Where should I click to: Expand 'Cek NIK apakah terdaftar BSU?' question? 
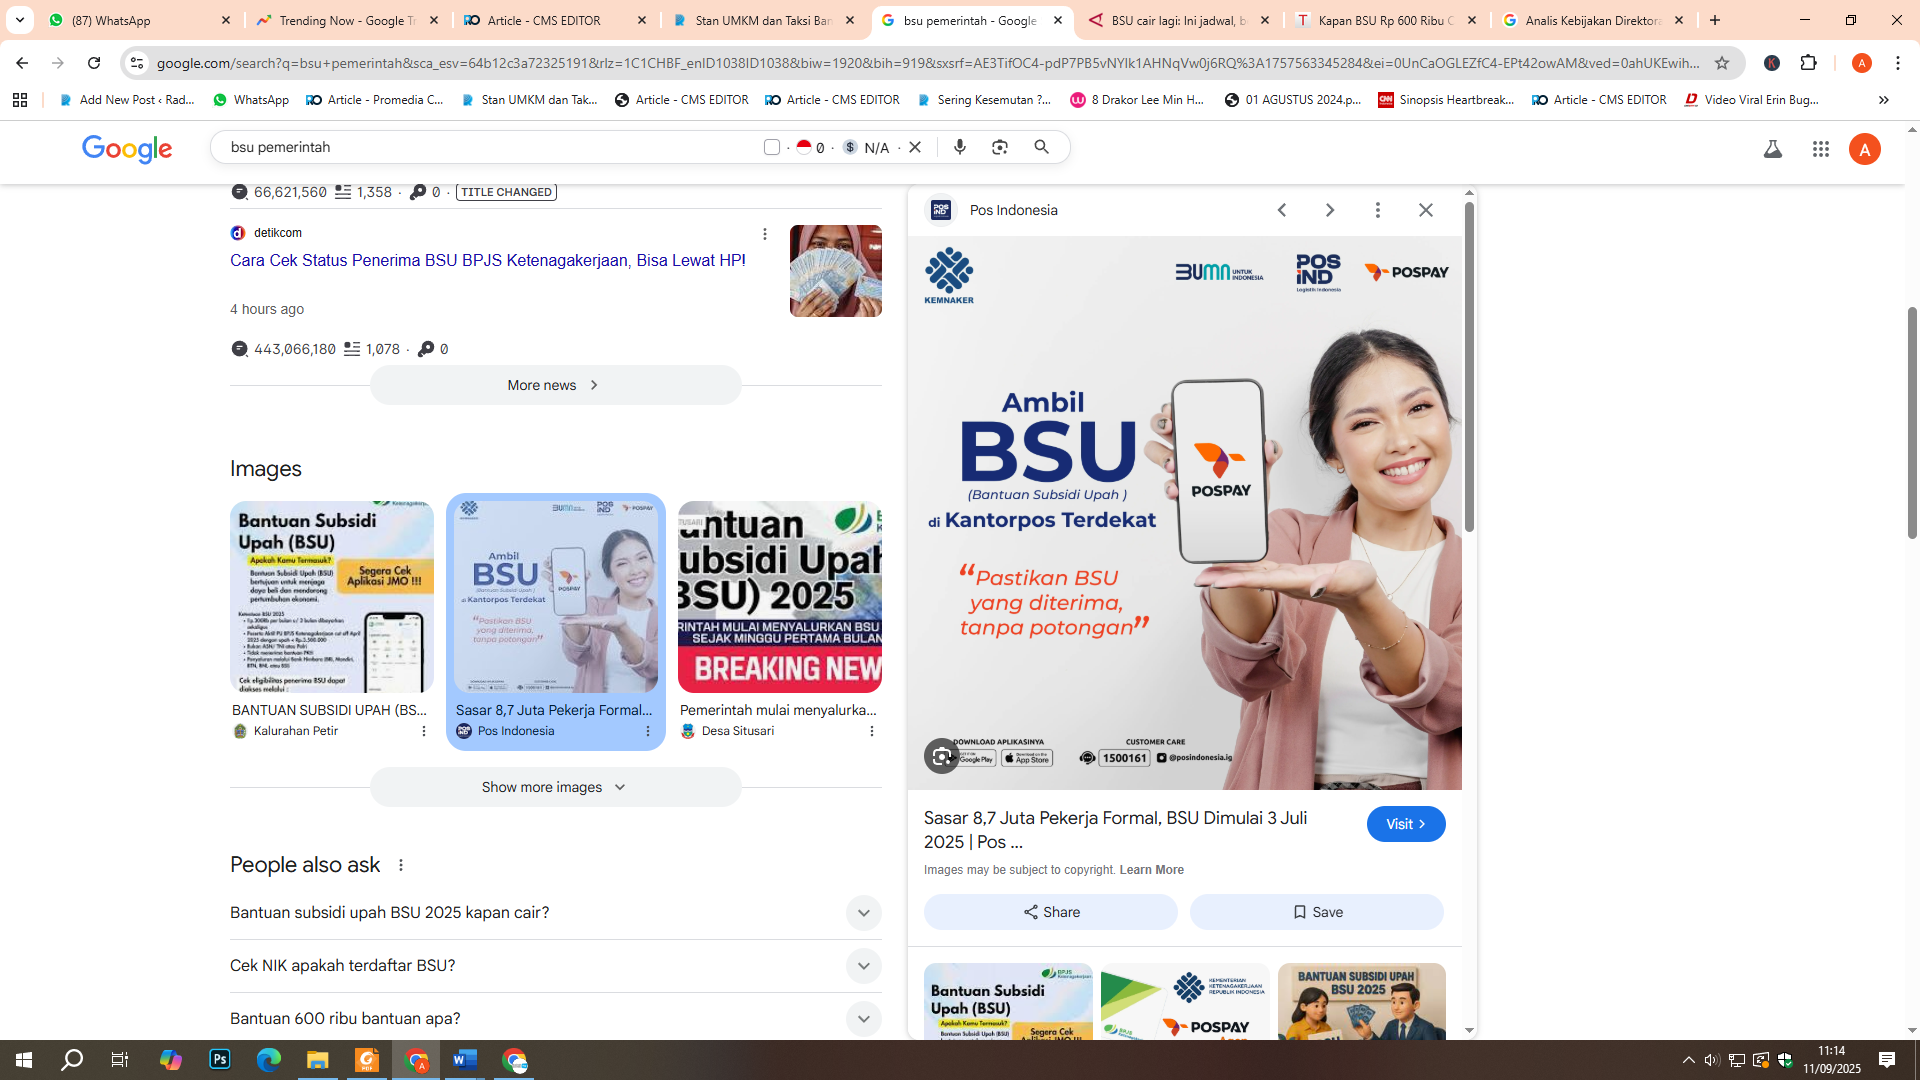556,966
